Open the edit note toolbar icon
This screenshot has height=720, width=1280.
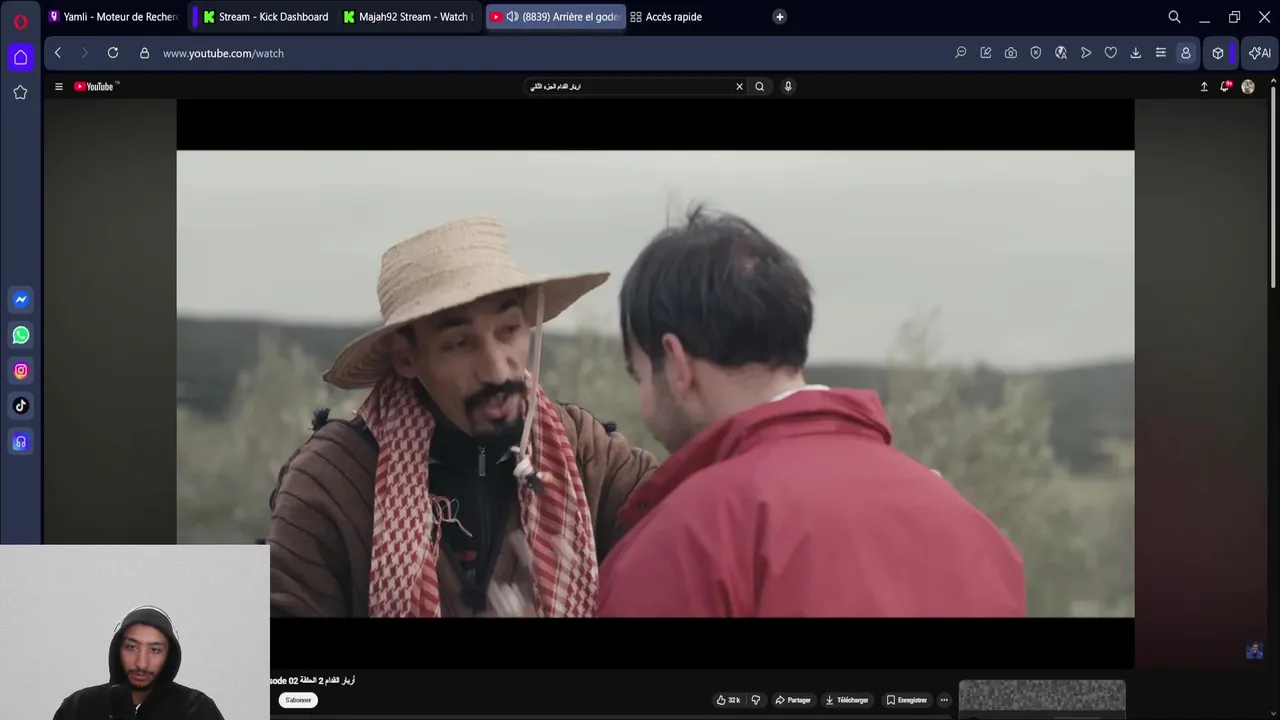pos(986,53)
